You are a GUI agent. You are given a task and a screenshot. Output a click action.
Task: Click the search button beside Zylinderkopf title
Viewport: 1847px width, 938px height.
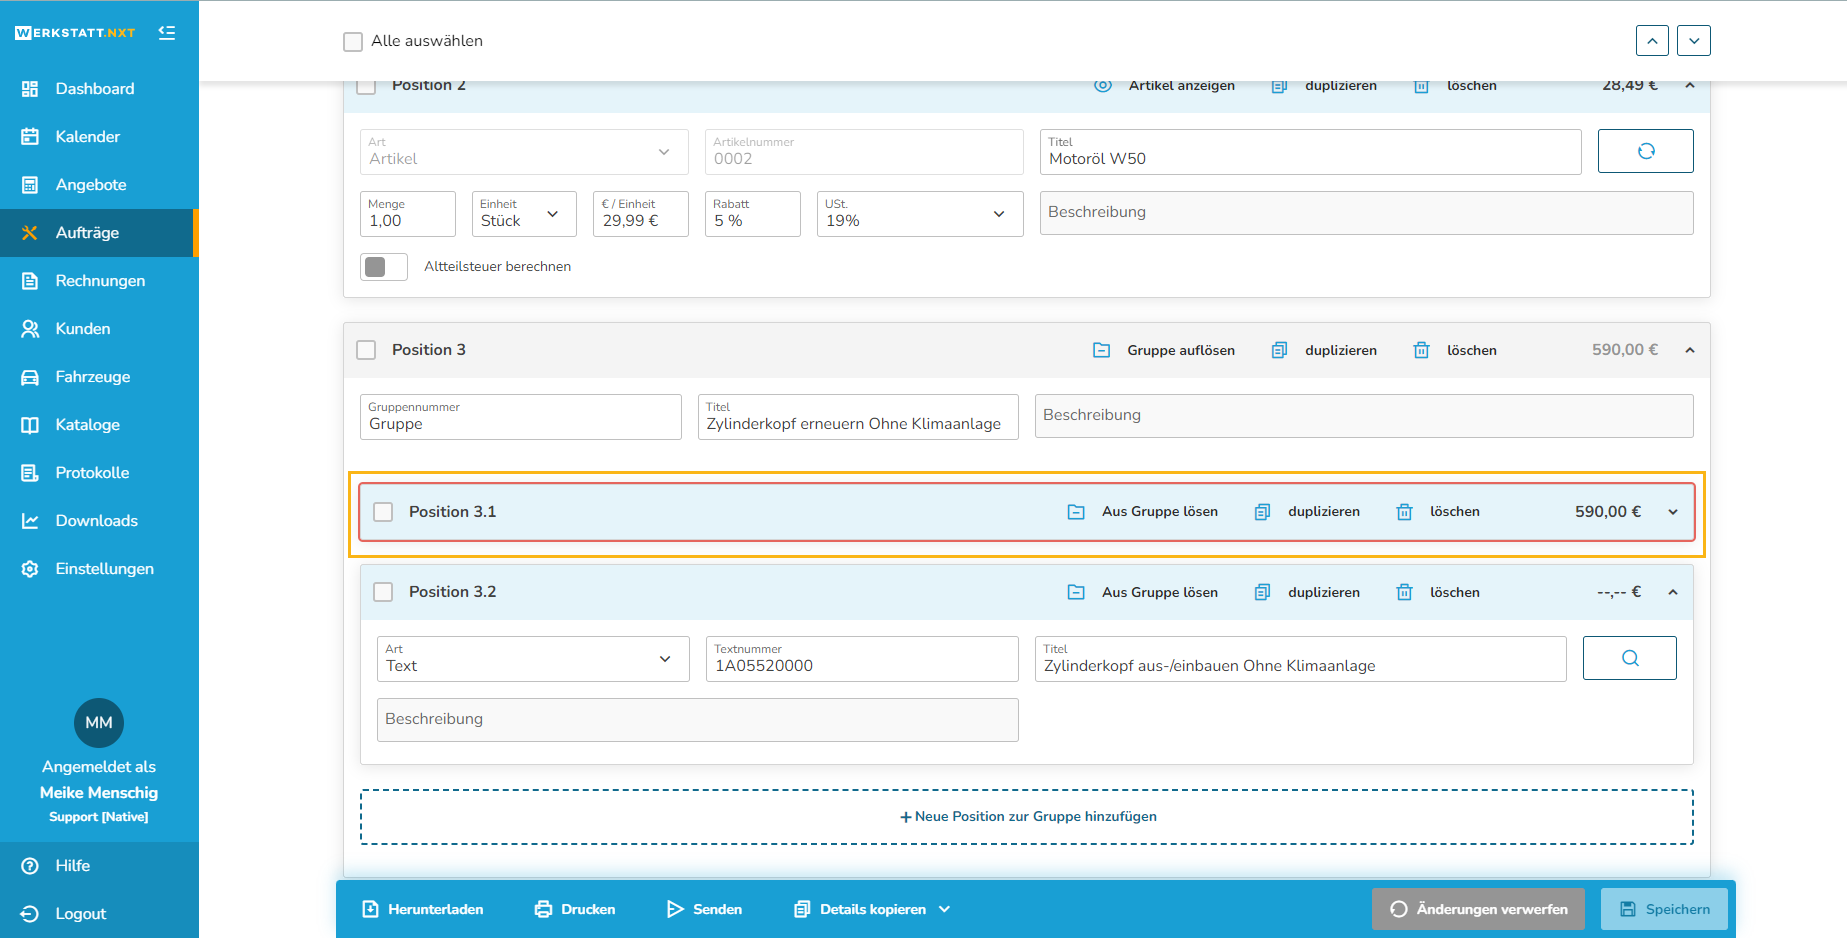[1630, 658]
